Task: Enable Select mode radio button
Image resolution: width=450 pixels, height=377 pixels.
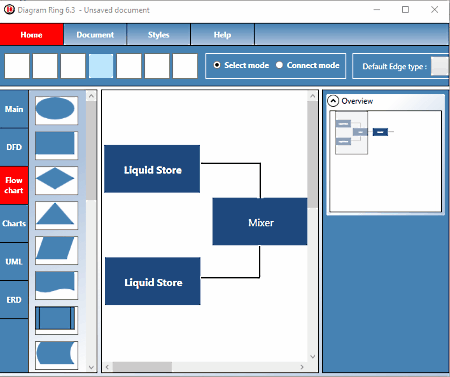Action: click(217, 65)
